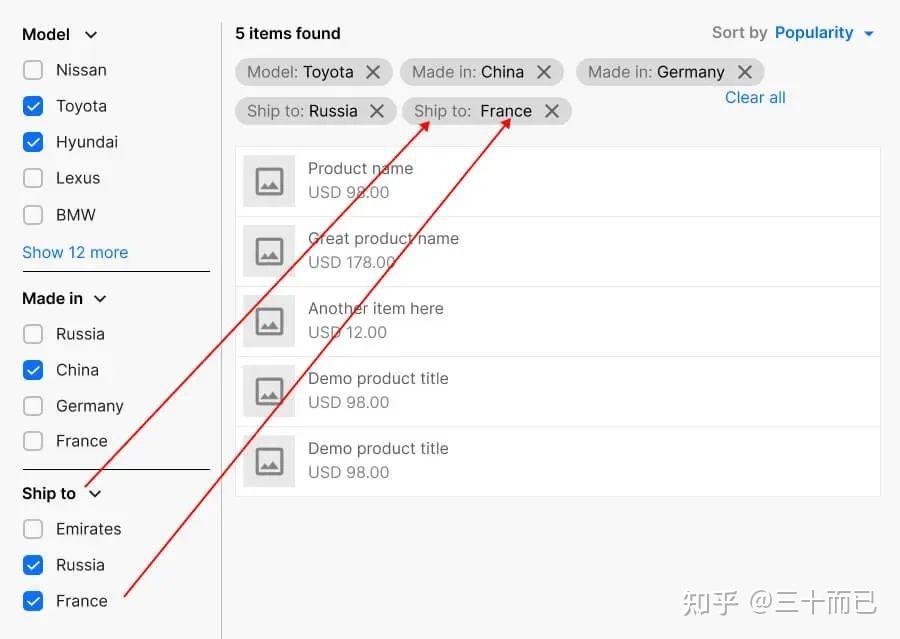Click the Hyundai label in sidebar
Viewport: 900px width, 639px height.
(x=87, y=142)
